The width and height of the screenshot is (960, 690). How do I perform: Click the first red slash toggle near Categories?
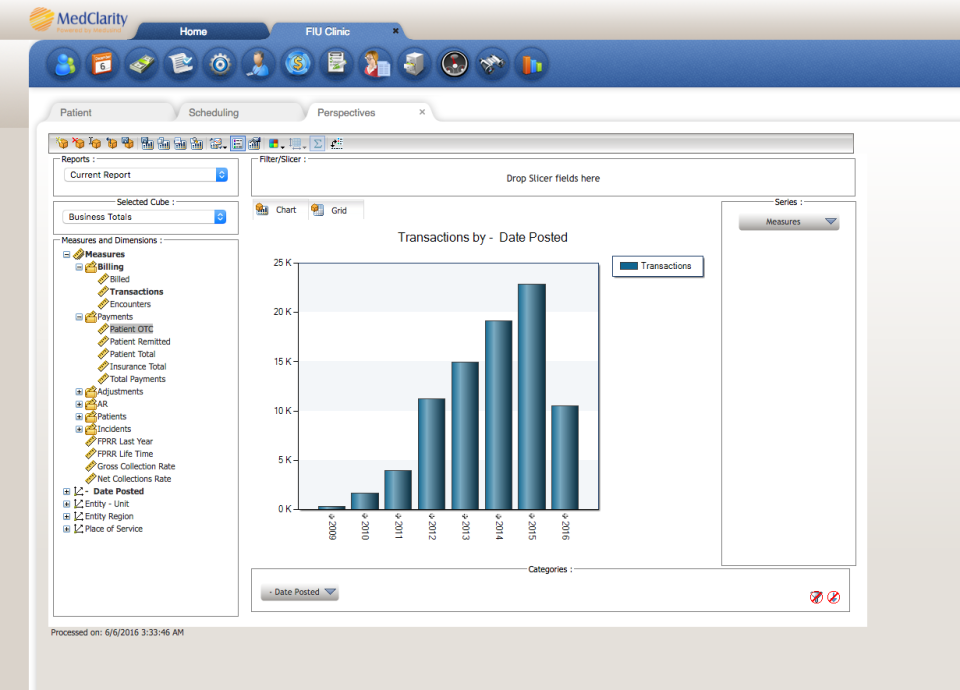point(816,596)
